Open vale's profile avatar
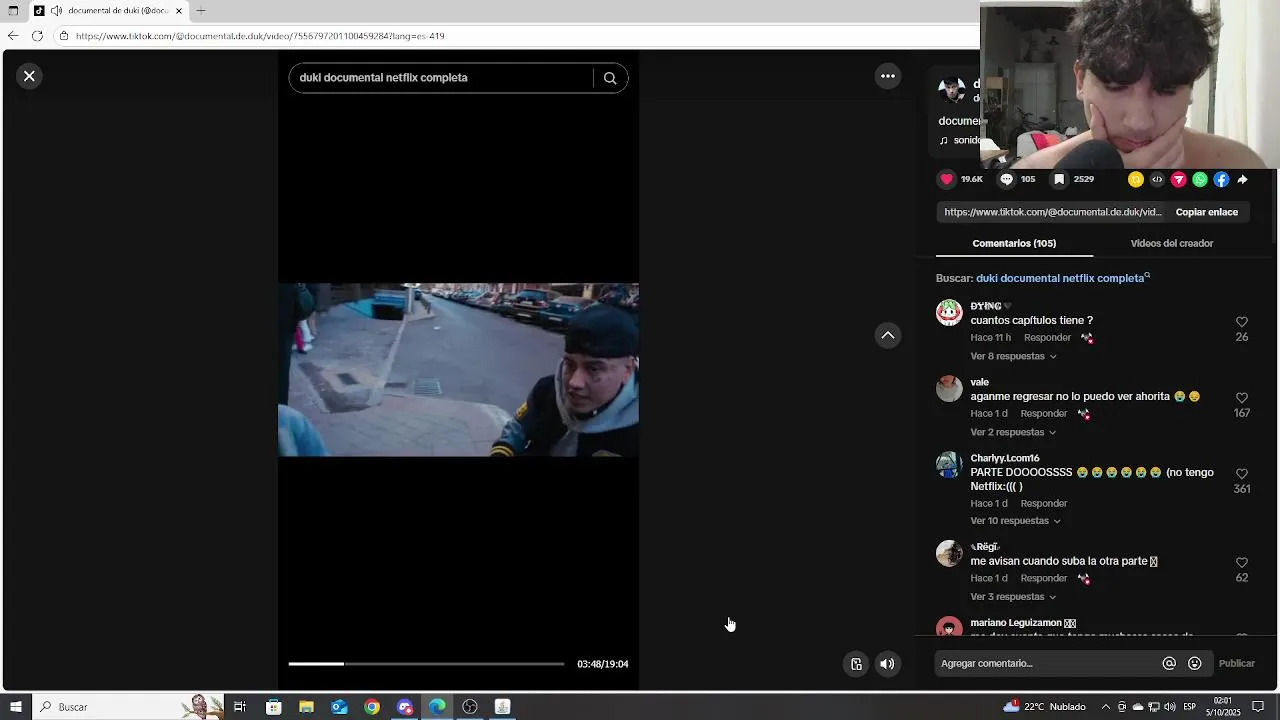The height and width of the screenshot is (720, 1280). tap(949, 388)
